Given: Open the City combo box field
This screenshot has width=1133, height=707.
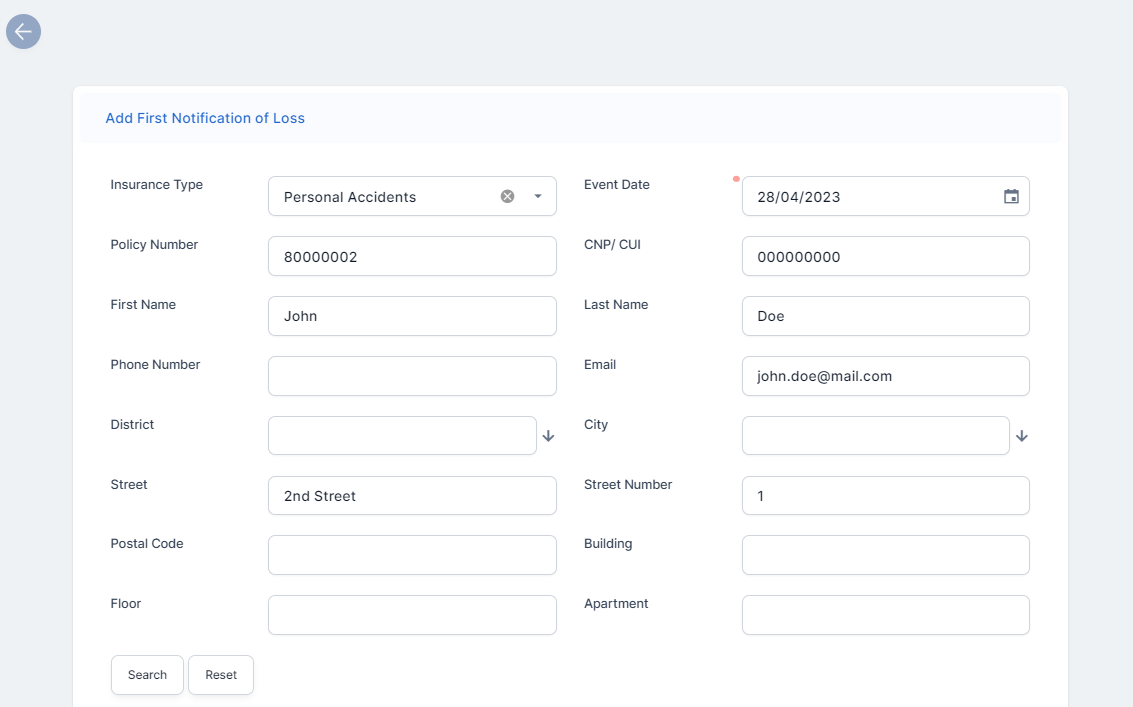Looking at the screenshot, I should pyautogui.click(x=875, y=436).
